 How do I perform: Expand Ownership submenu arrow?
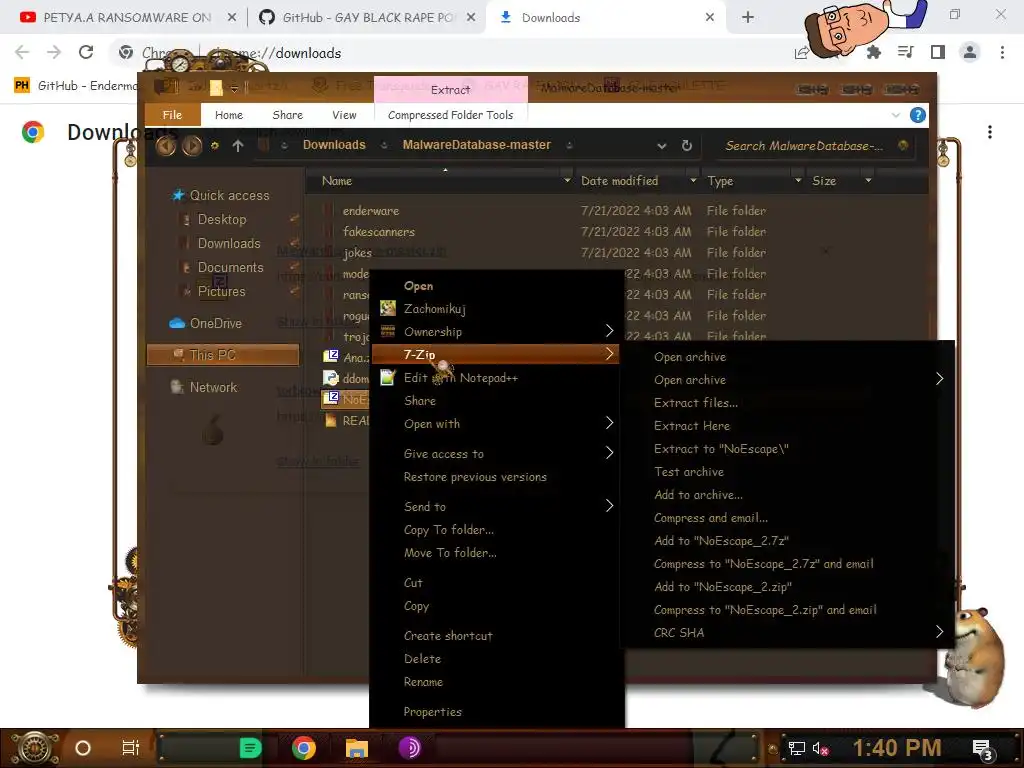pos(609,331)
